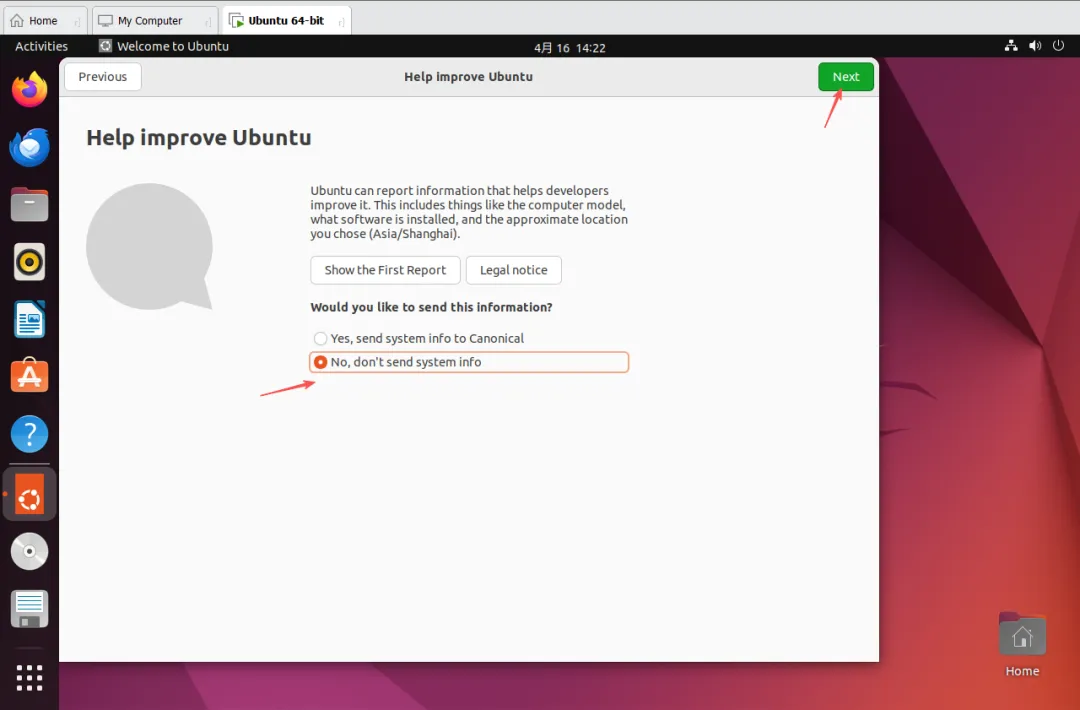The width and height of the screenshot is (1080, 710).
Task: Open the Legal notice
Action: click(514, 270)
